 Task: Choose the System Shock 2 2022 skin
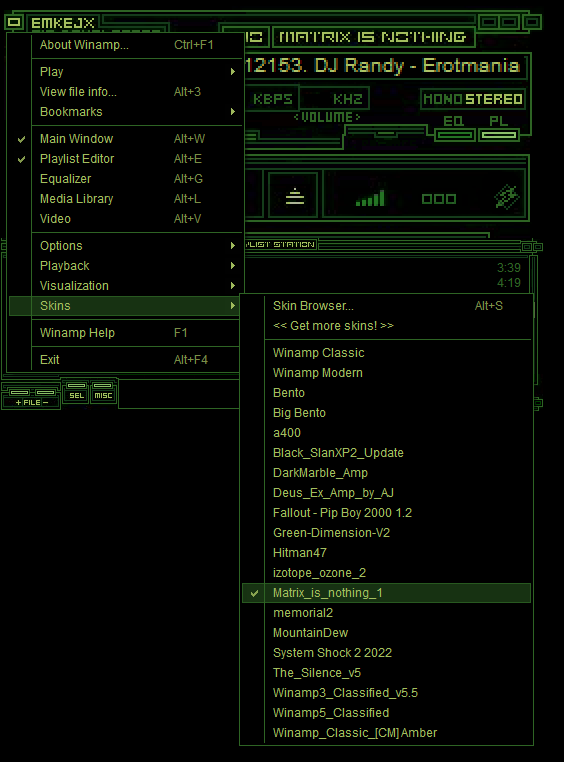[386, 653]
